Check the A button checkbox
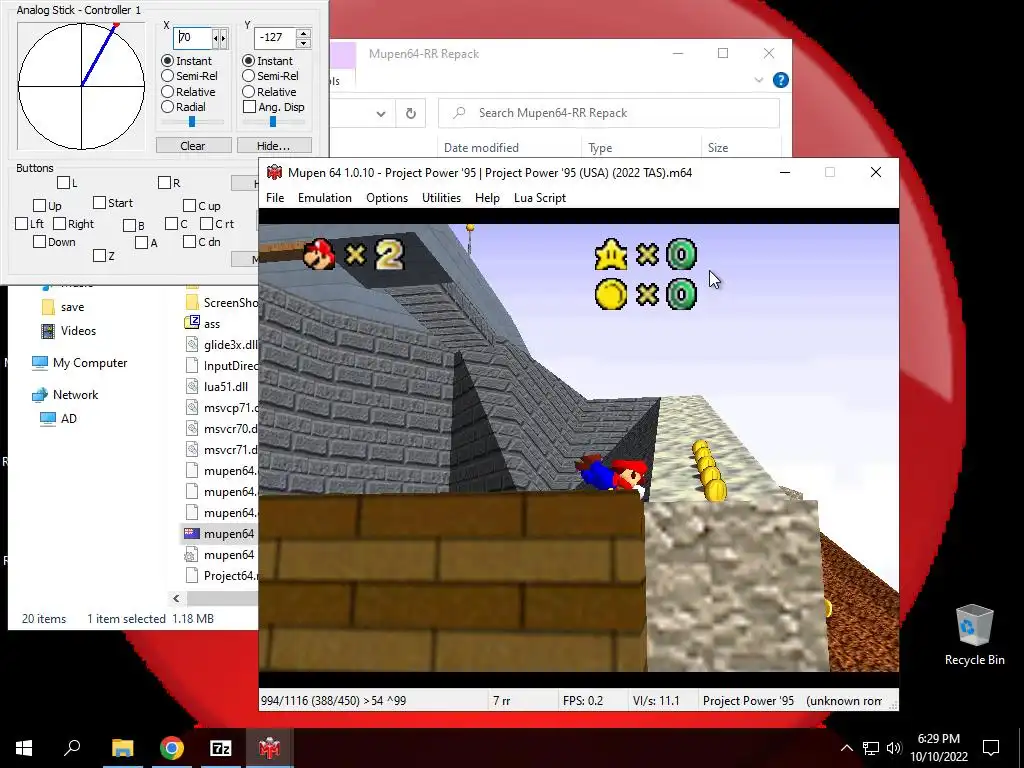The height and width of the screenshot is (768, 1024). pyautogui.click(x=142, y=243)
